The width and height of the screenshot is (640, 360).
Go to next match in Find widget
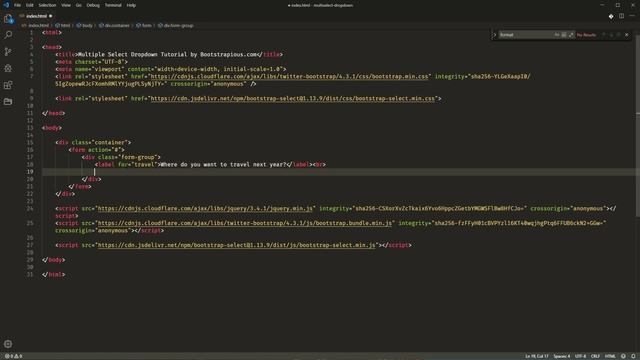(x=611, y=35)
